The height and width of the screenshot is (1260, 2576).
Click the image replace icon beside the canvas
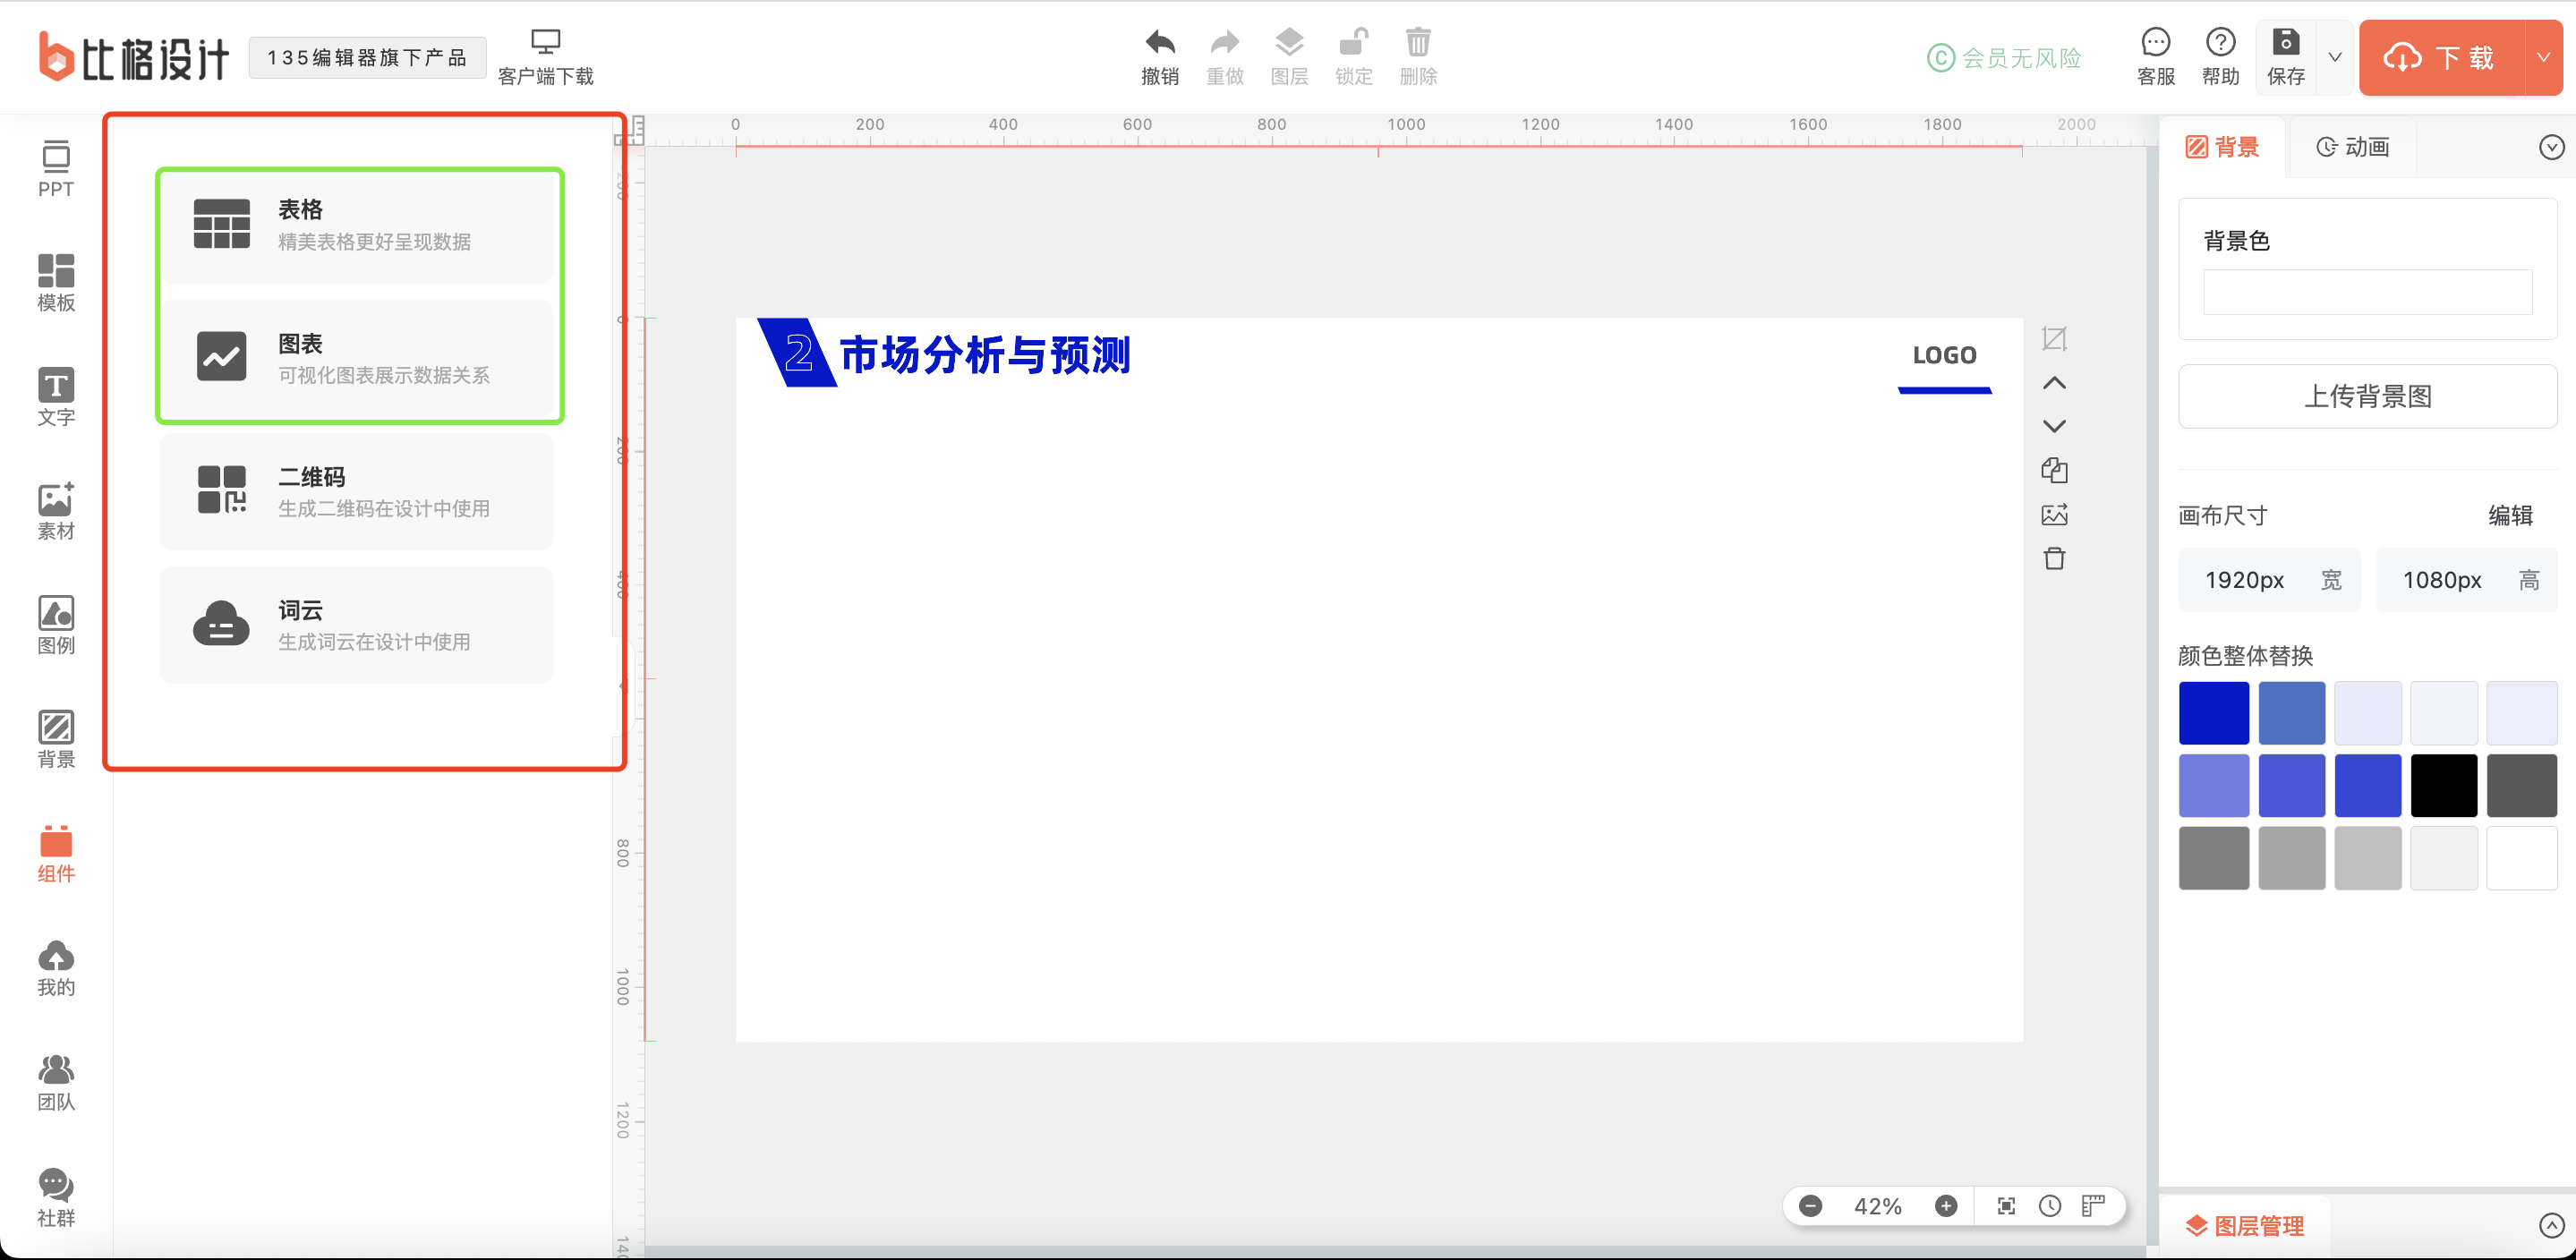click(2054, 514)
